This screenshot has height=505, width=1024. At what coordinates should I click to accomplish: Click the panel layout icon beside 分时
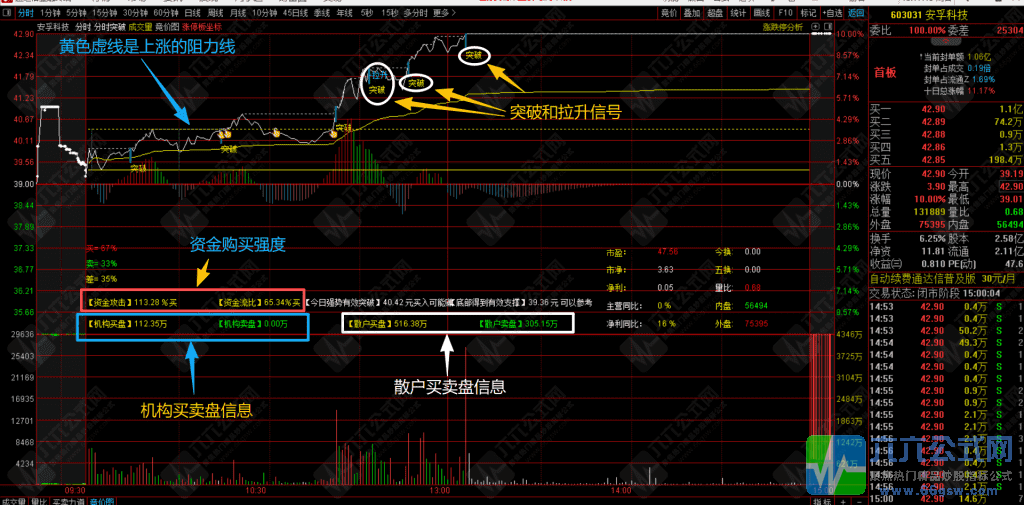click(x=7, y=13)
